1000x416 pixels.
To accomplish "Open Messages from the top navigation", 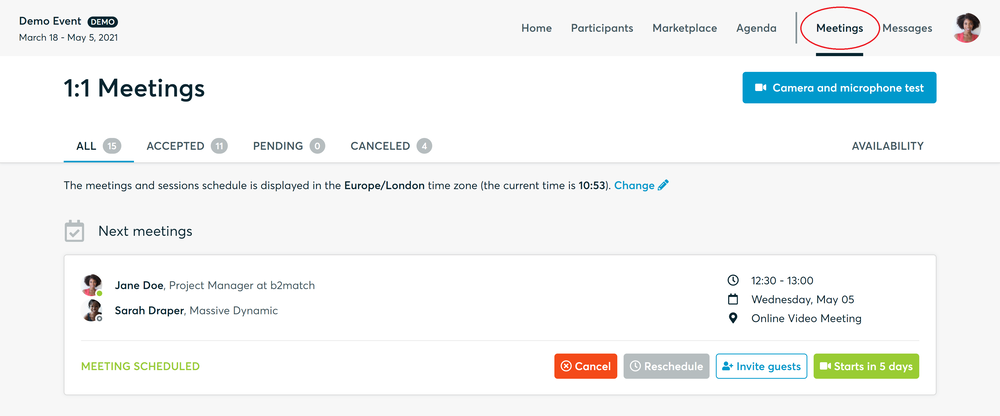I will (907, 28).
